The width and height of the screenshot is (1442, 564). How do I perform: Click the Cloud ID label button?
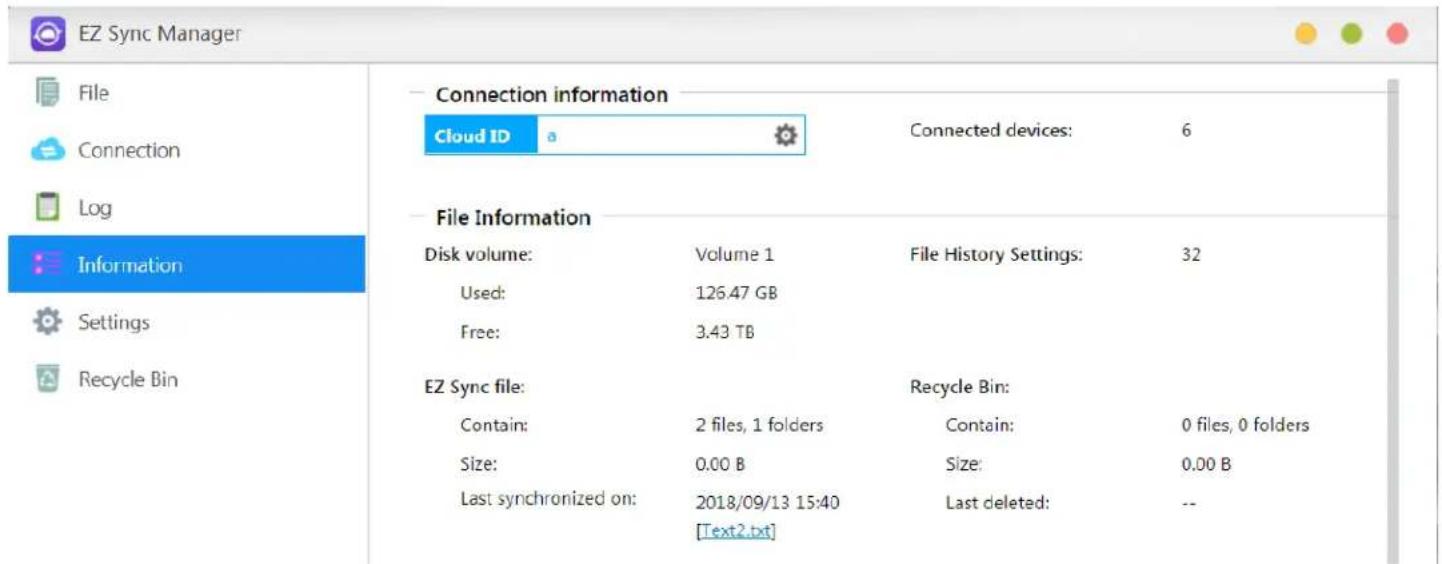click(x=482, y=136)
